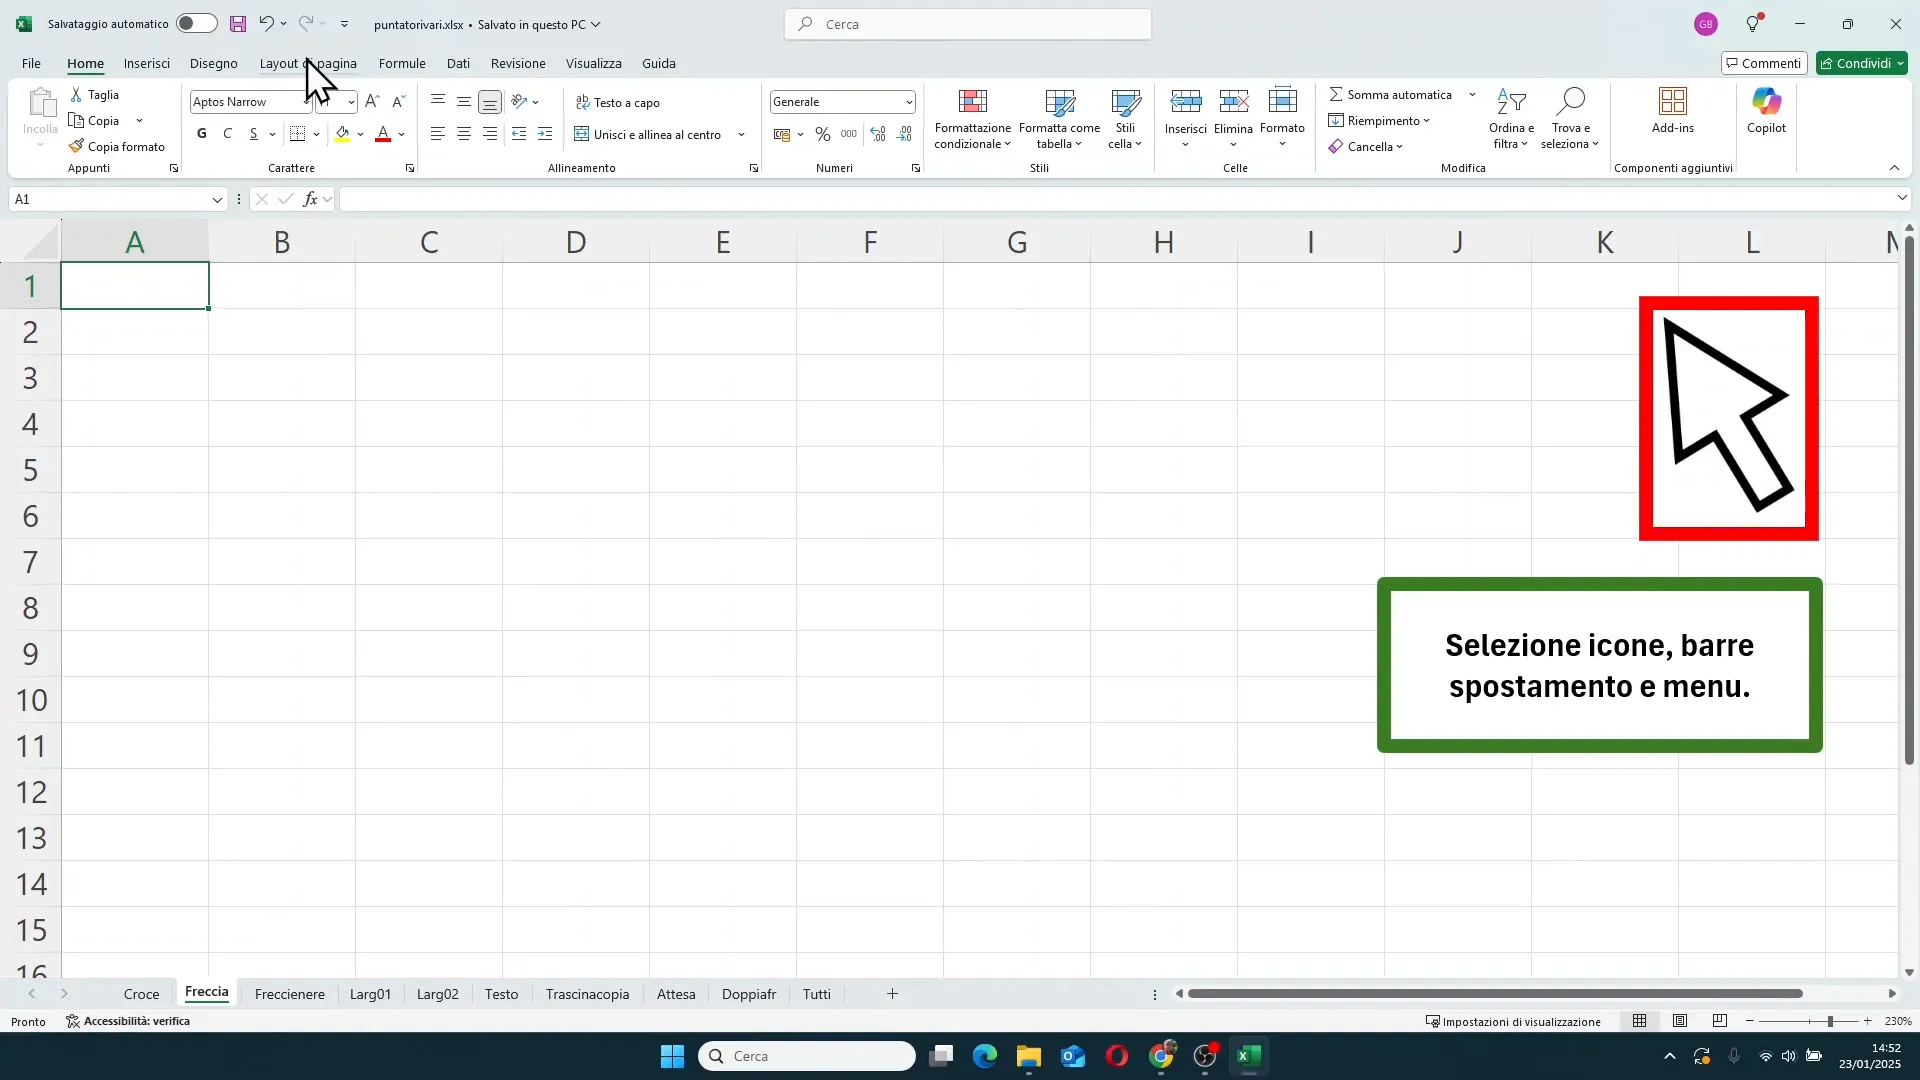Image resolution: width=1920 pixels, height=1080 pixels.
Task: Toggle Salvataggio automatico switch
Action: tap(196, 24)
